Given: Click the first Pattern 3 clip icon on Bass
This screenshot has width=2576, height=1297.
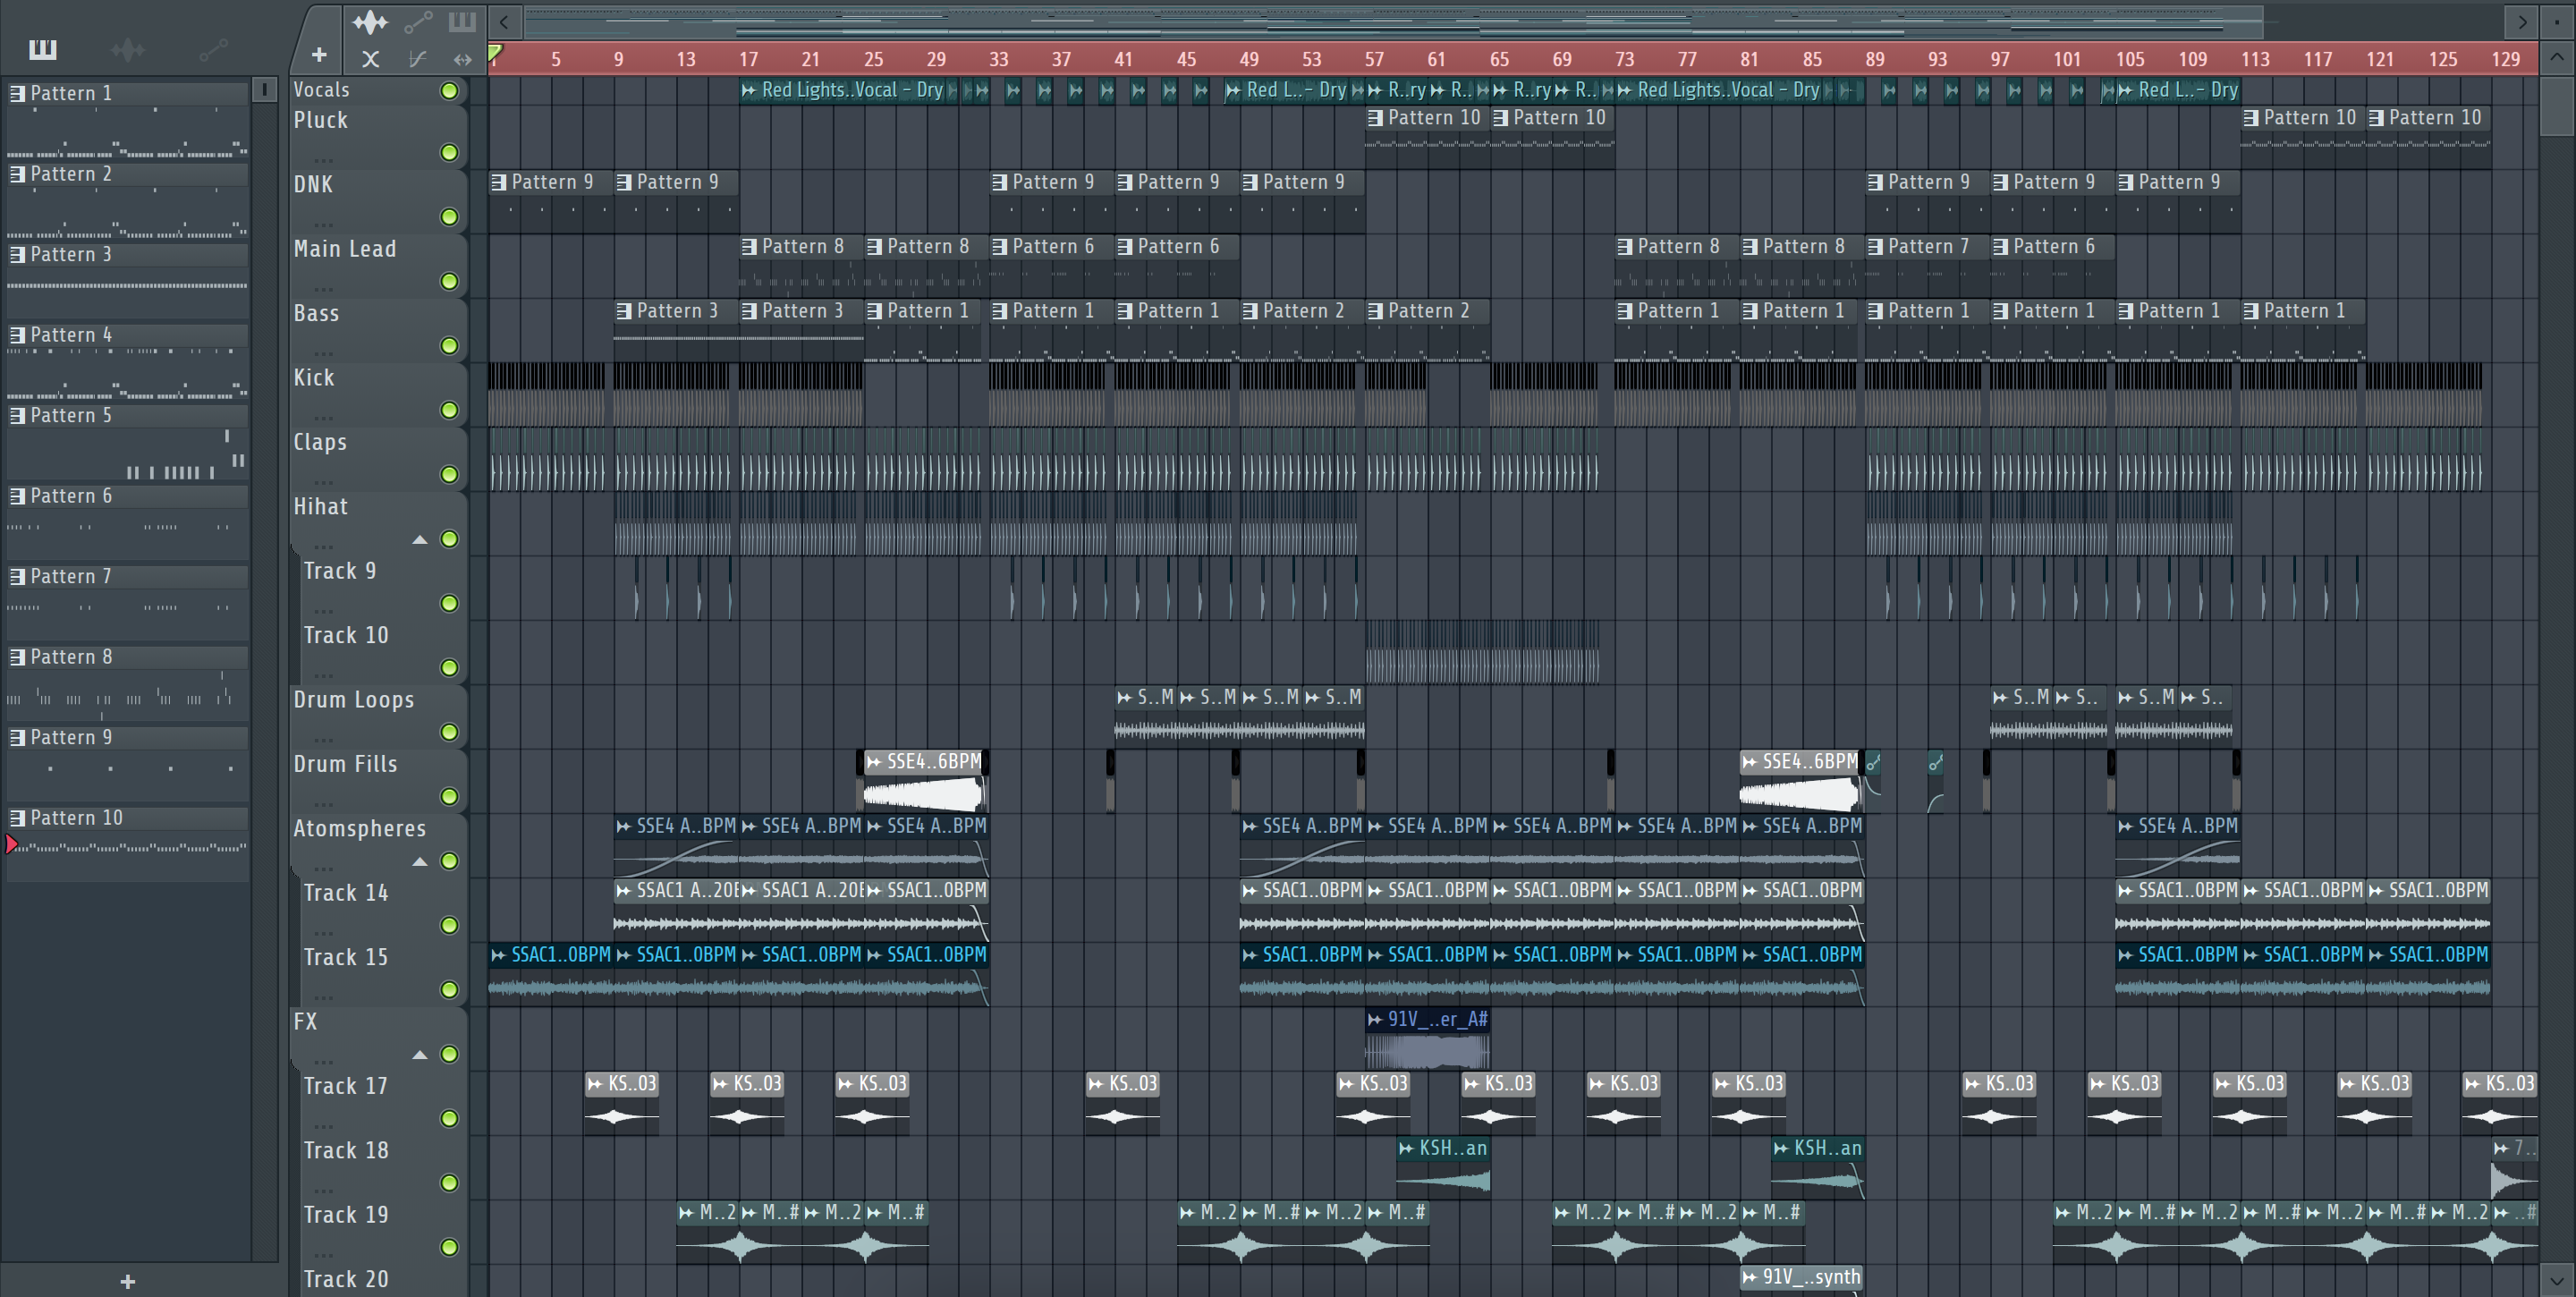Looking at the screenshot, I should (x=624, y=311).
